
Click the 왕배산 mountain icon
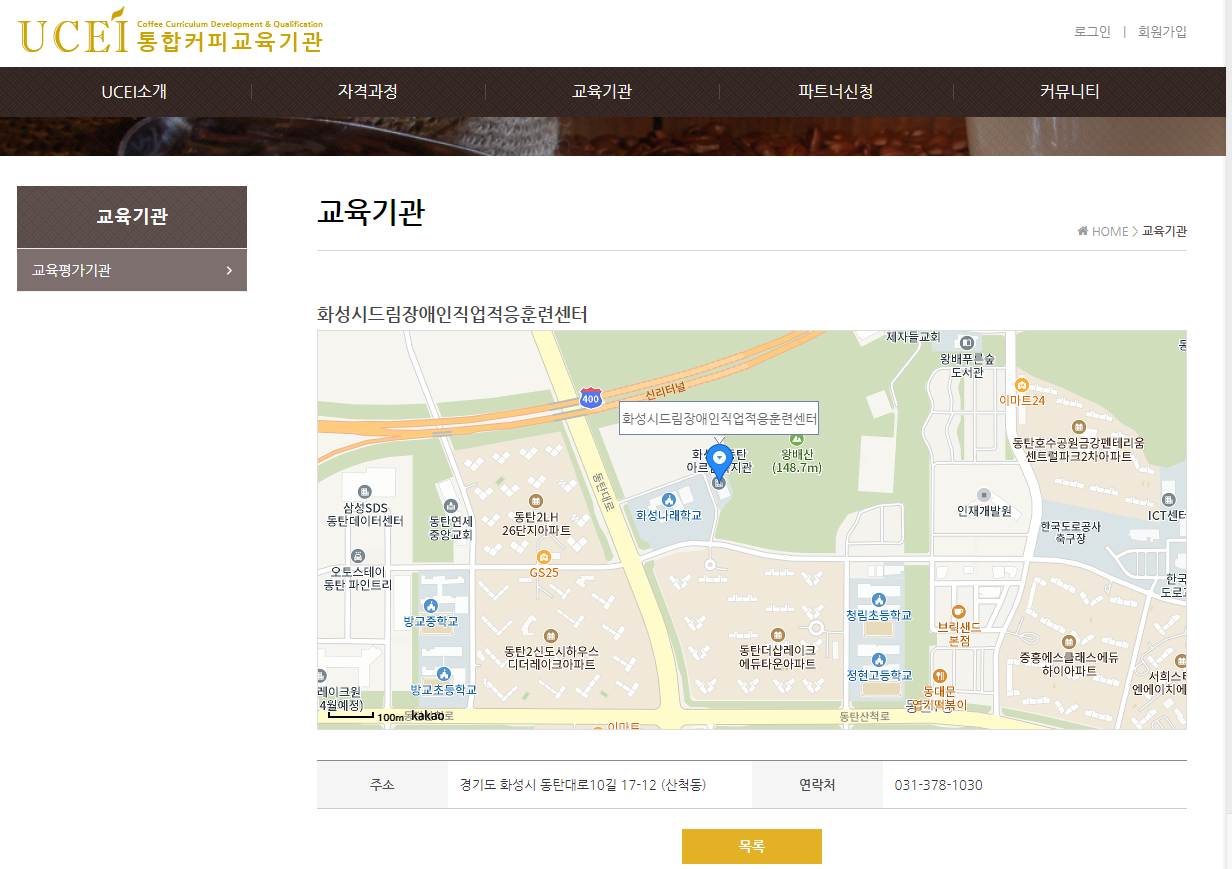pos(797,438)
